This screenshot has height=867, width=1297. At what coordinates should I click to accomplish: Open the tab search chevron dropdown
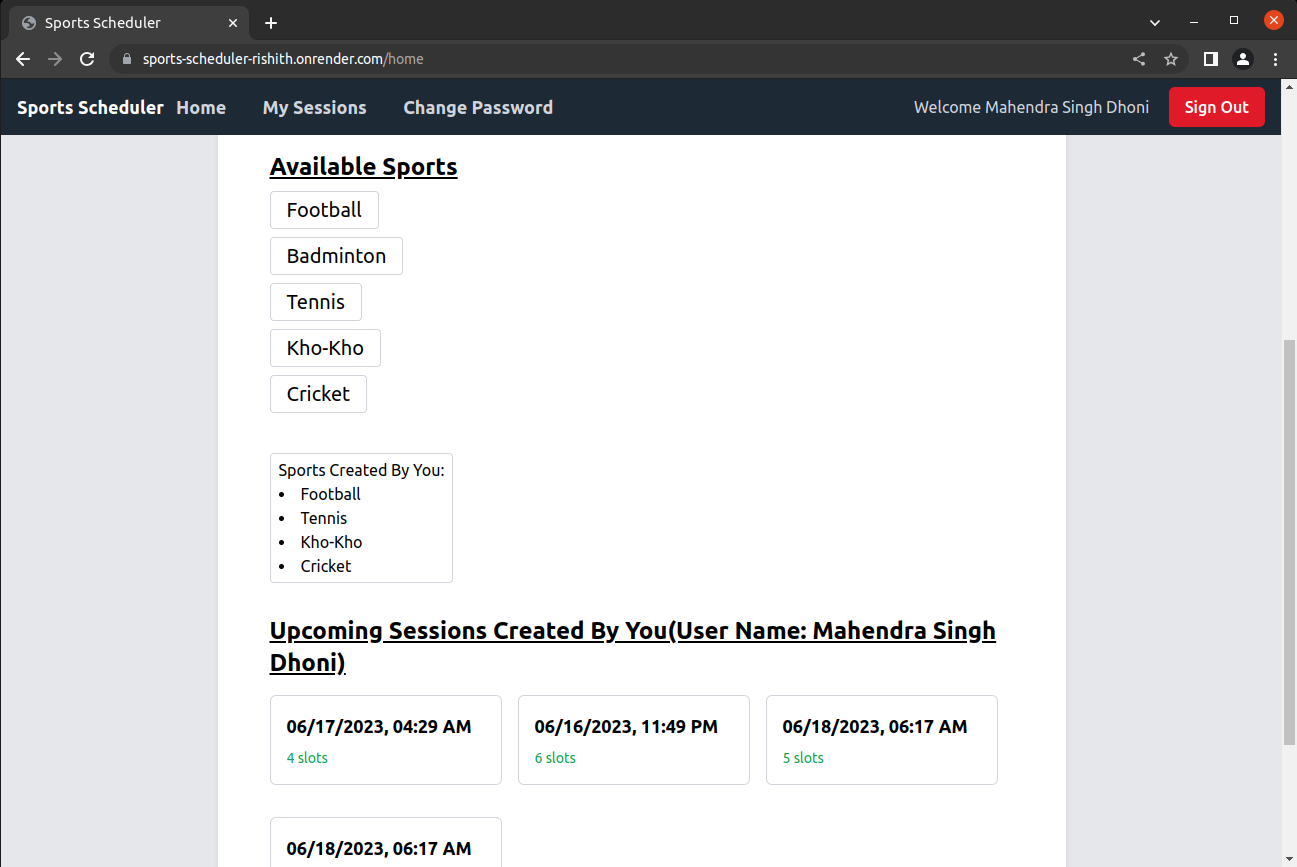click(1154, 21)
